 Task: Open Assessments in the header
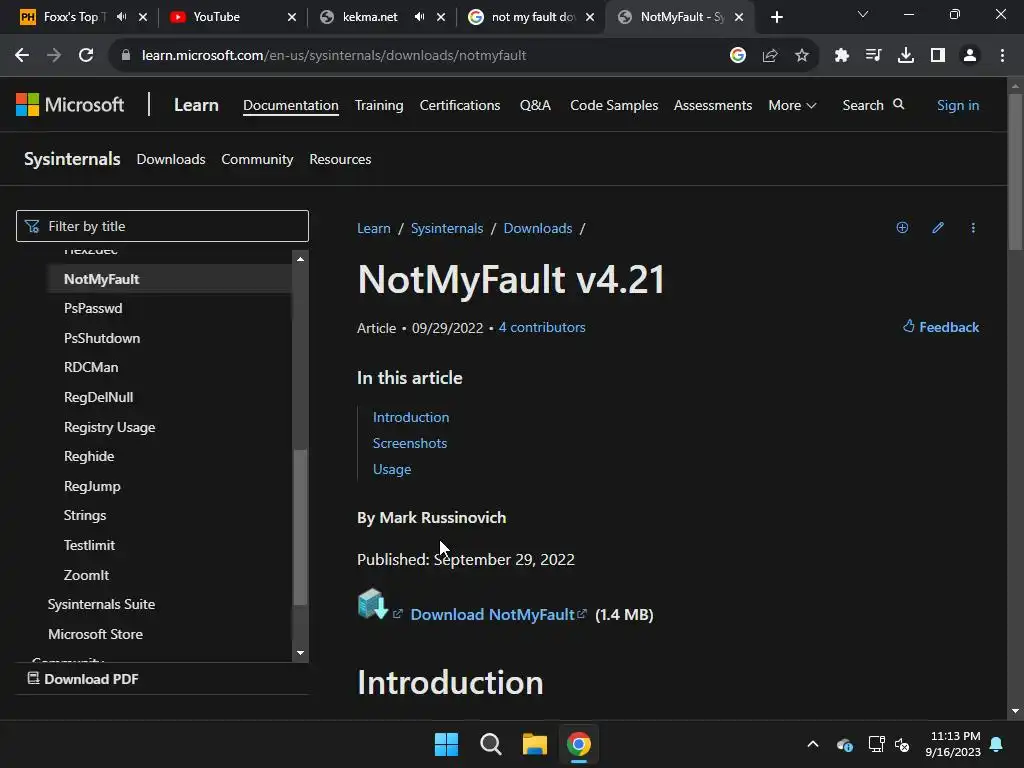(712, 105)
